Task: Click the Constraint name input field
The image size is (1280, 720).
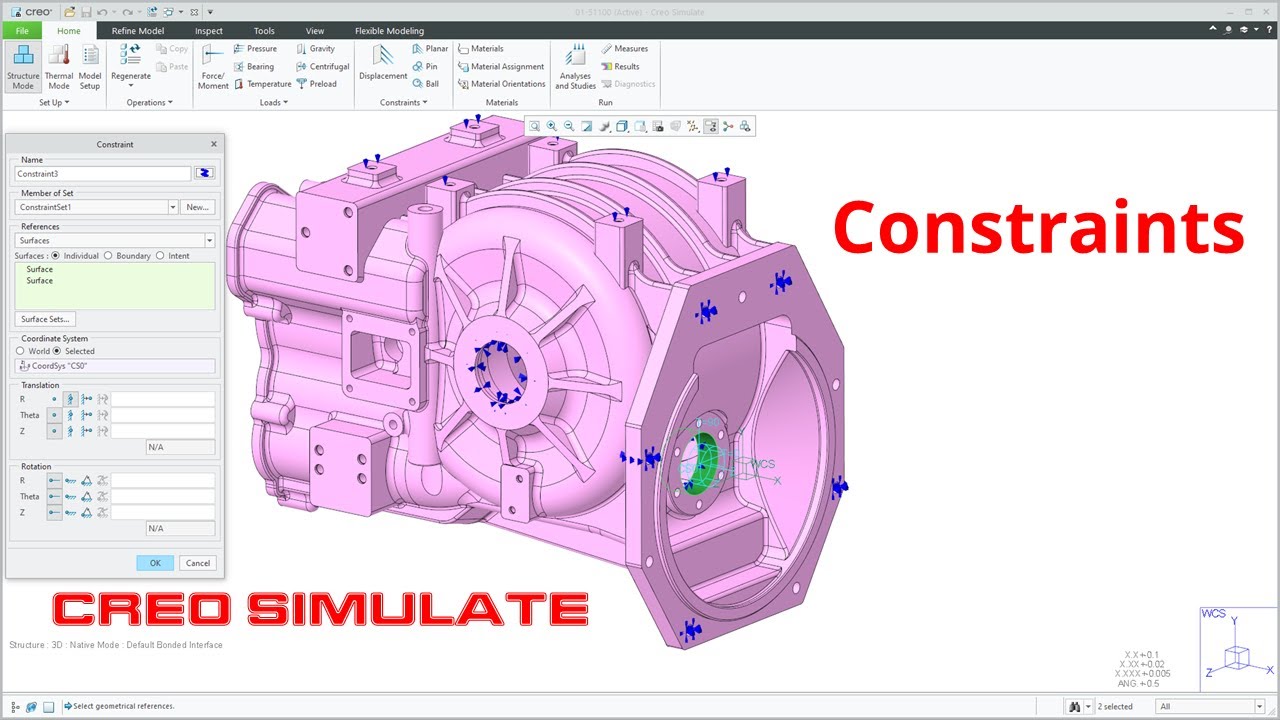Action: click(103, 173)
